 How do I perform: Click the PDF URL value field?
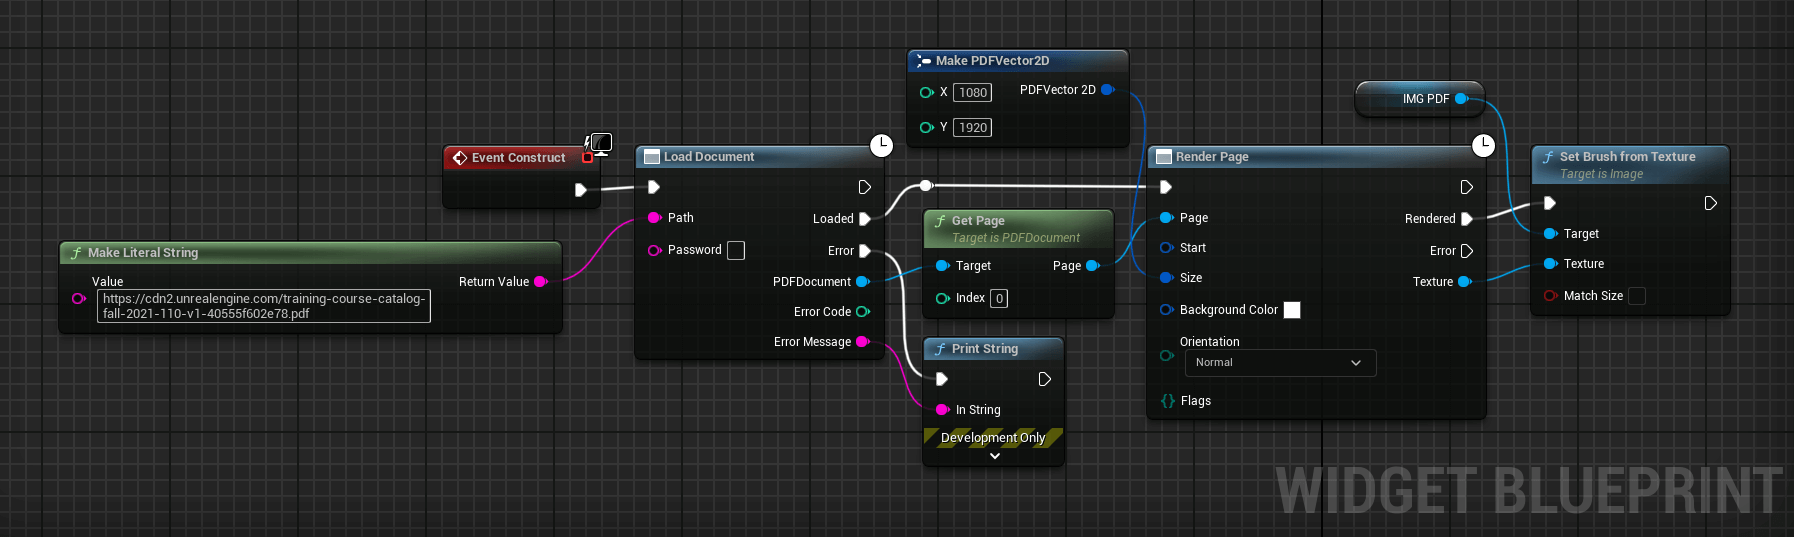click(x=263, y=306)
